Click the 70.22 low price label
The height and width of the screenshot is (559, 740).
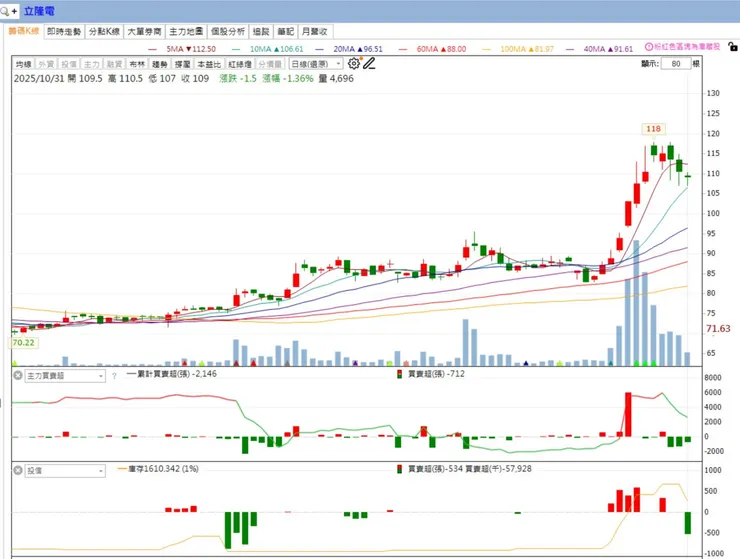pyautogui.click(x=24, y=343)
